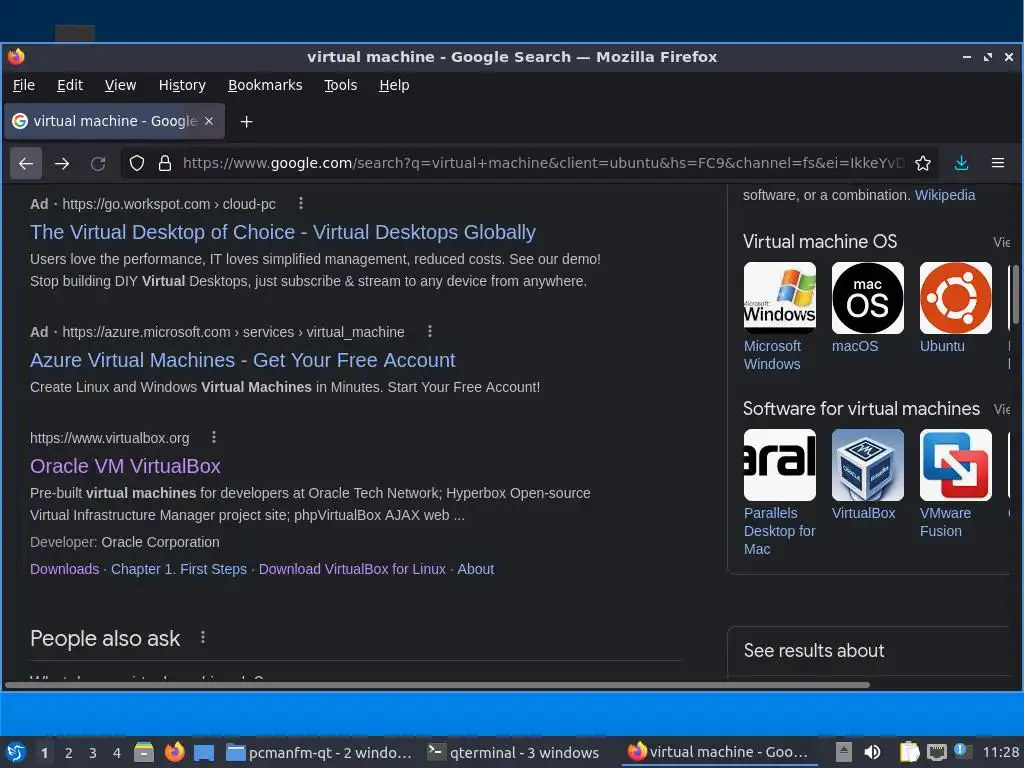Open the clipboard manager tray icon
The height and width of the screenshot is (768, 1024).
point(909,752)
